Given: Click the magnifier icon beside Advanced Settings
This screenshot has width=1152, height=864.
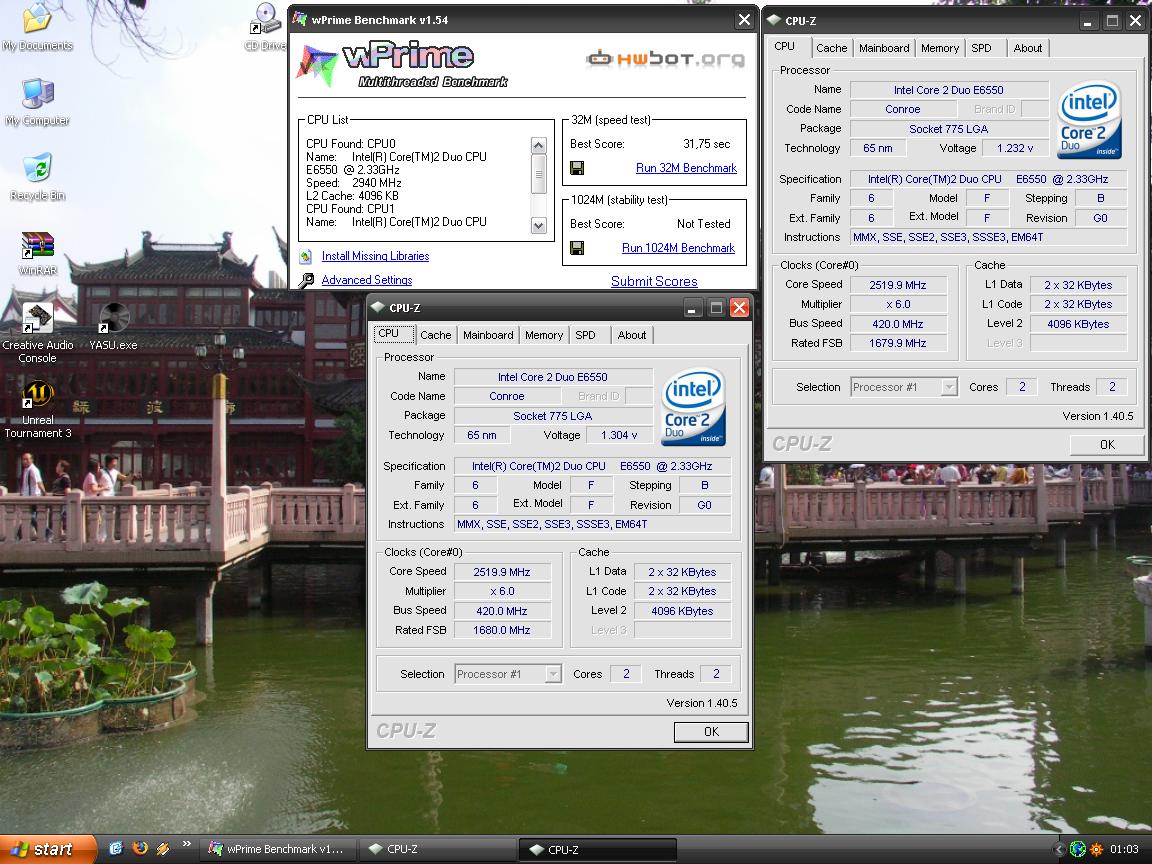Looking at the screenshot, I should tap(306, 280).
